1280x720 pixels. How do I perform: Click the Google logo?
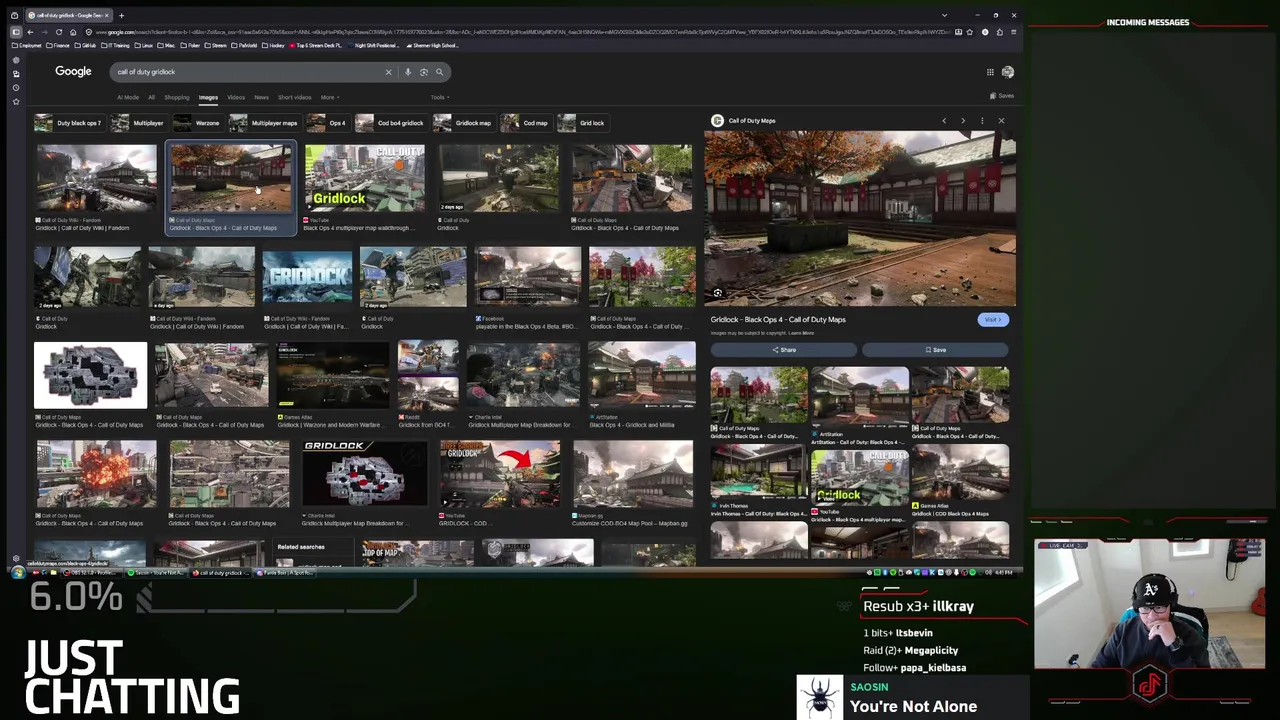click(x=73, y=71)
